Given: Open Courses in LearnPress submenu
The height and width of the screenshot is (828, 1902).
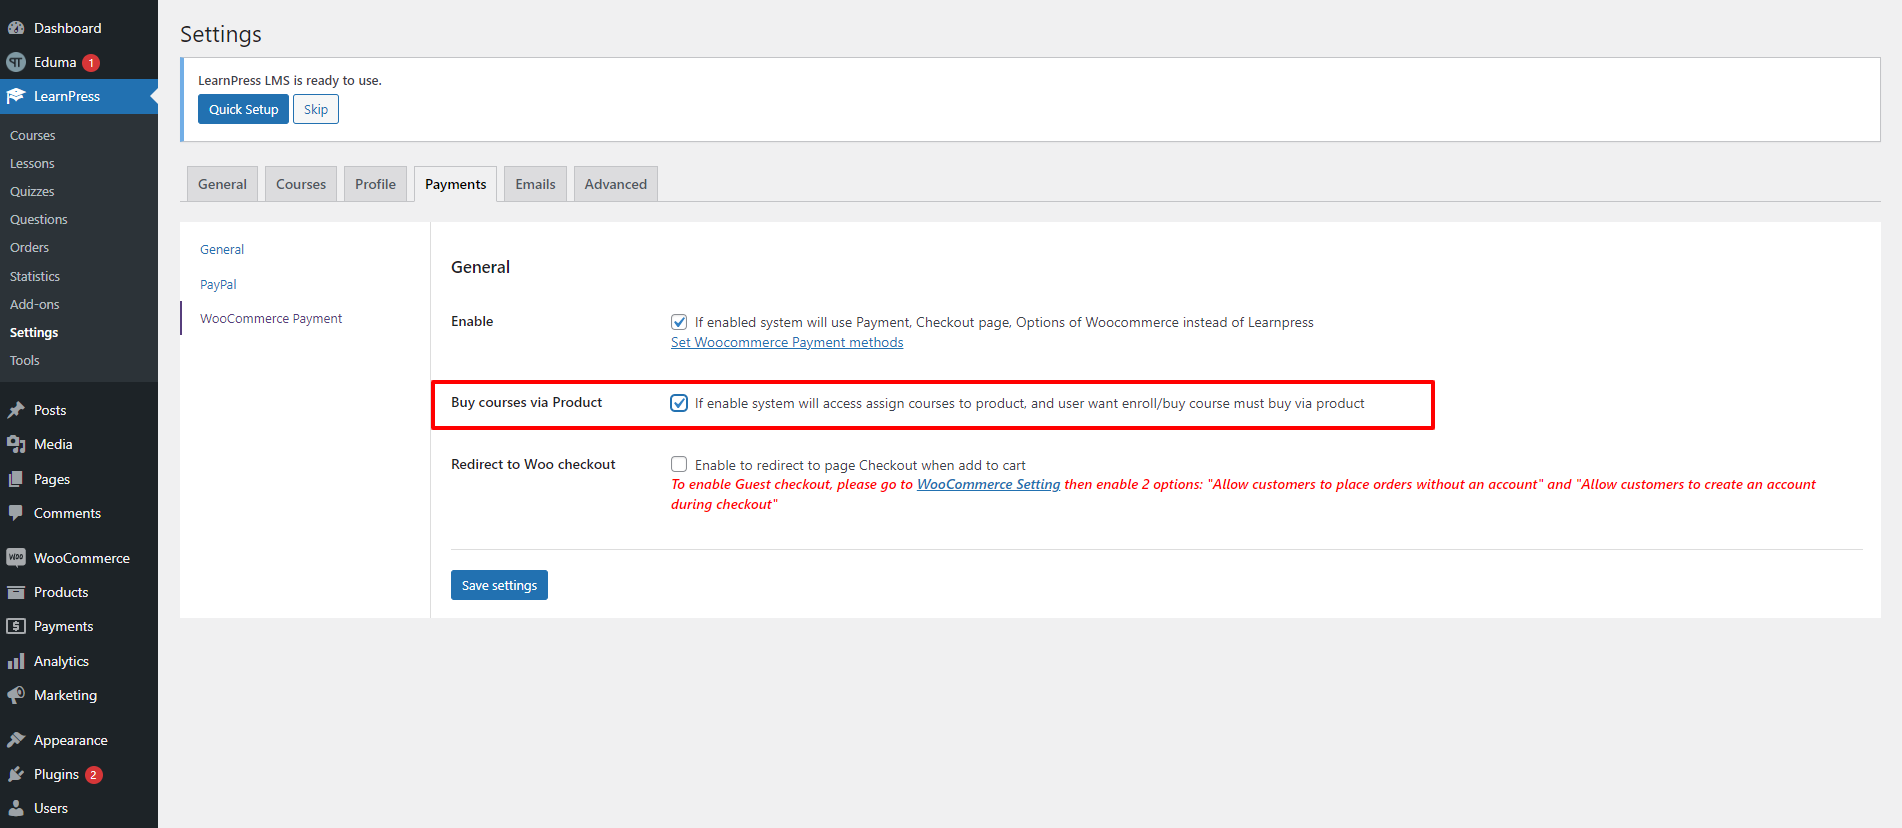Looking at the screenshot, I should 33,135.
